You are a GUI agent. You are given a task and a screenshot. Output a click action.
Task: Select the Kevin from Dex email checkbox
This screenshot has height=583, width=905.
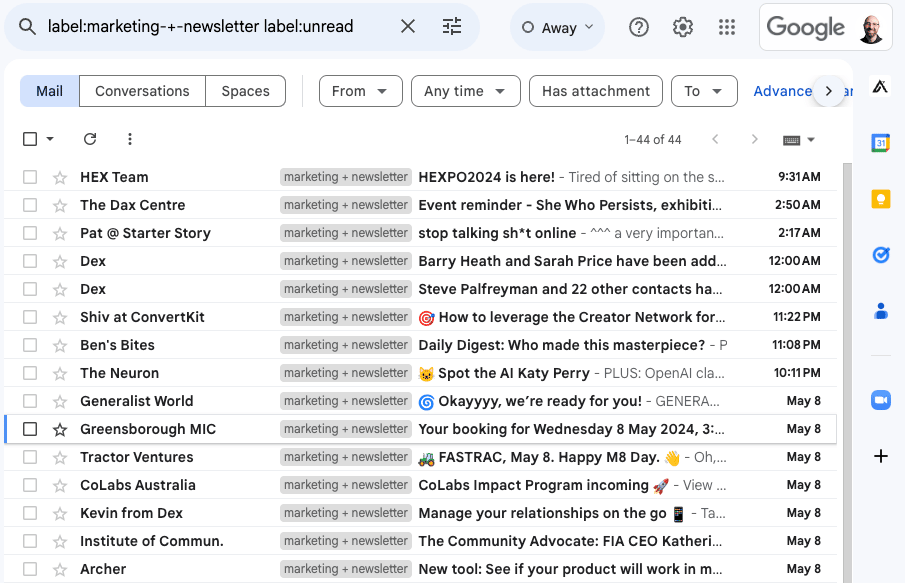30,513
